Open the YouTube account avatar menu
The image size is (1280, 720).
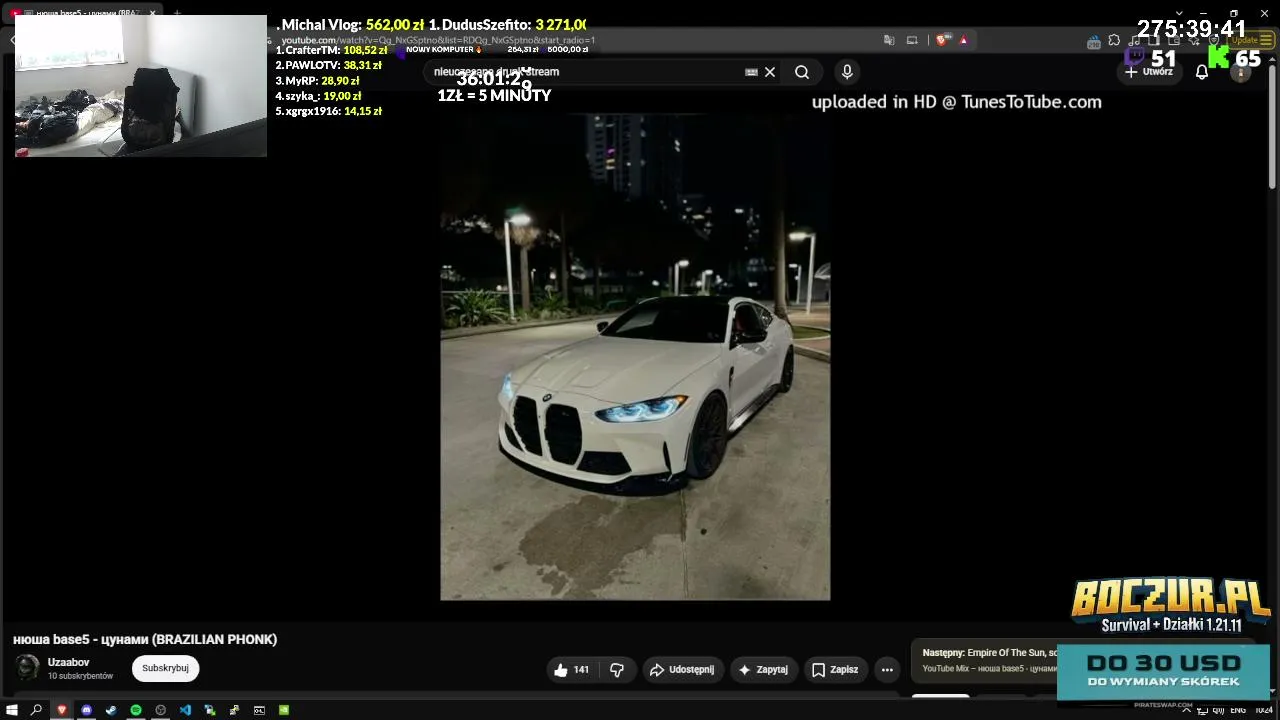[1240, 72]
